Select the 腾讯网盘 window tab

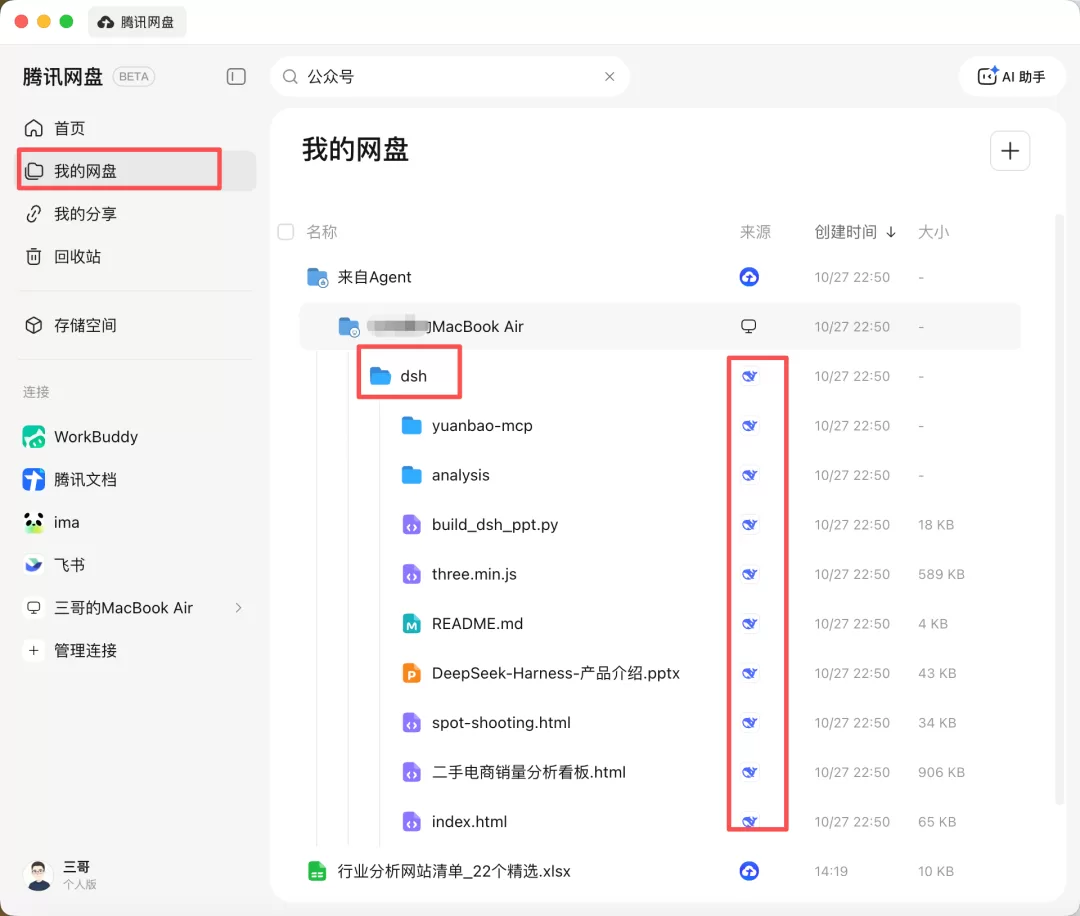click(137, 22)
